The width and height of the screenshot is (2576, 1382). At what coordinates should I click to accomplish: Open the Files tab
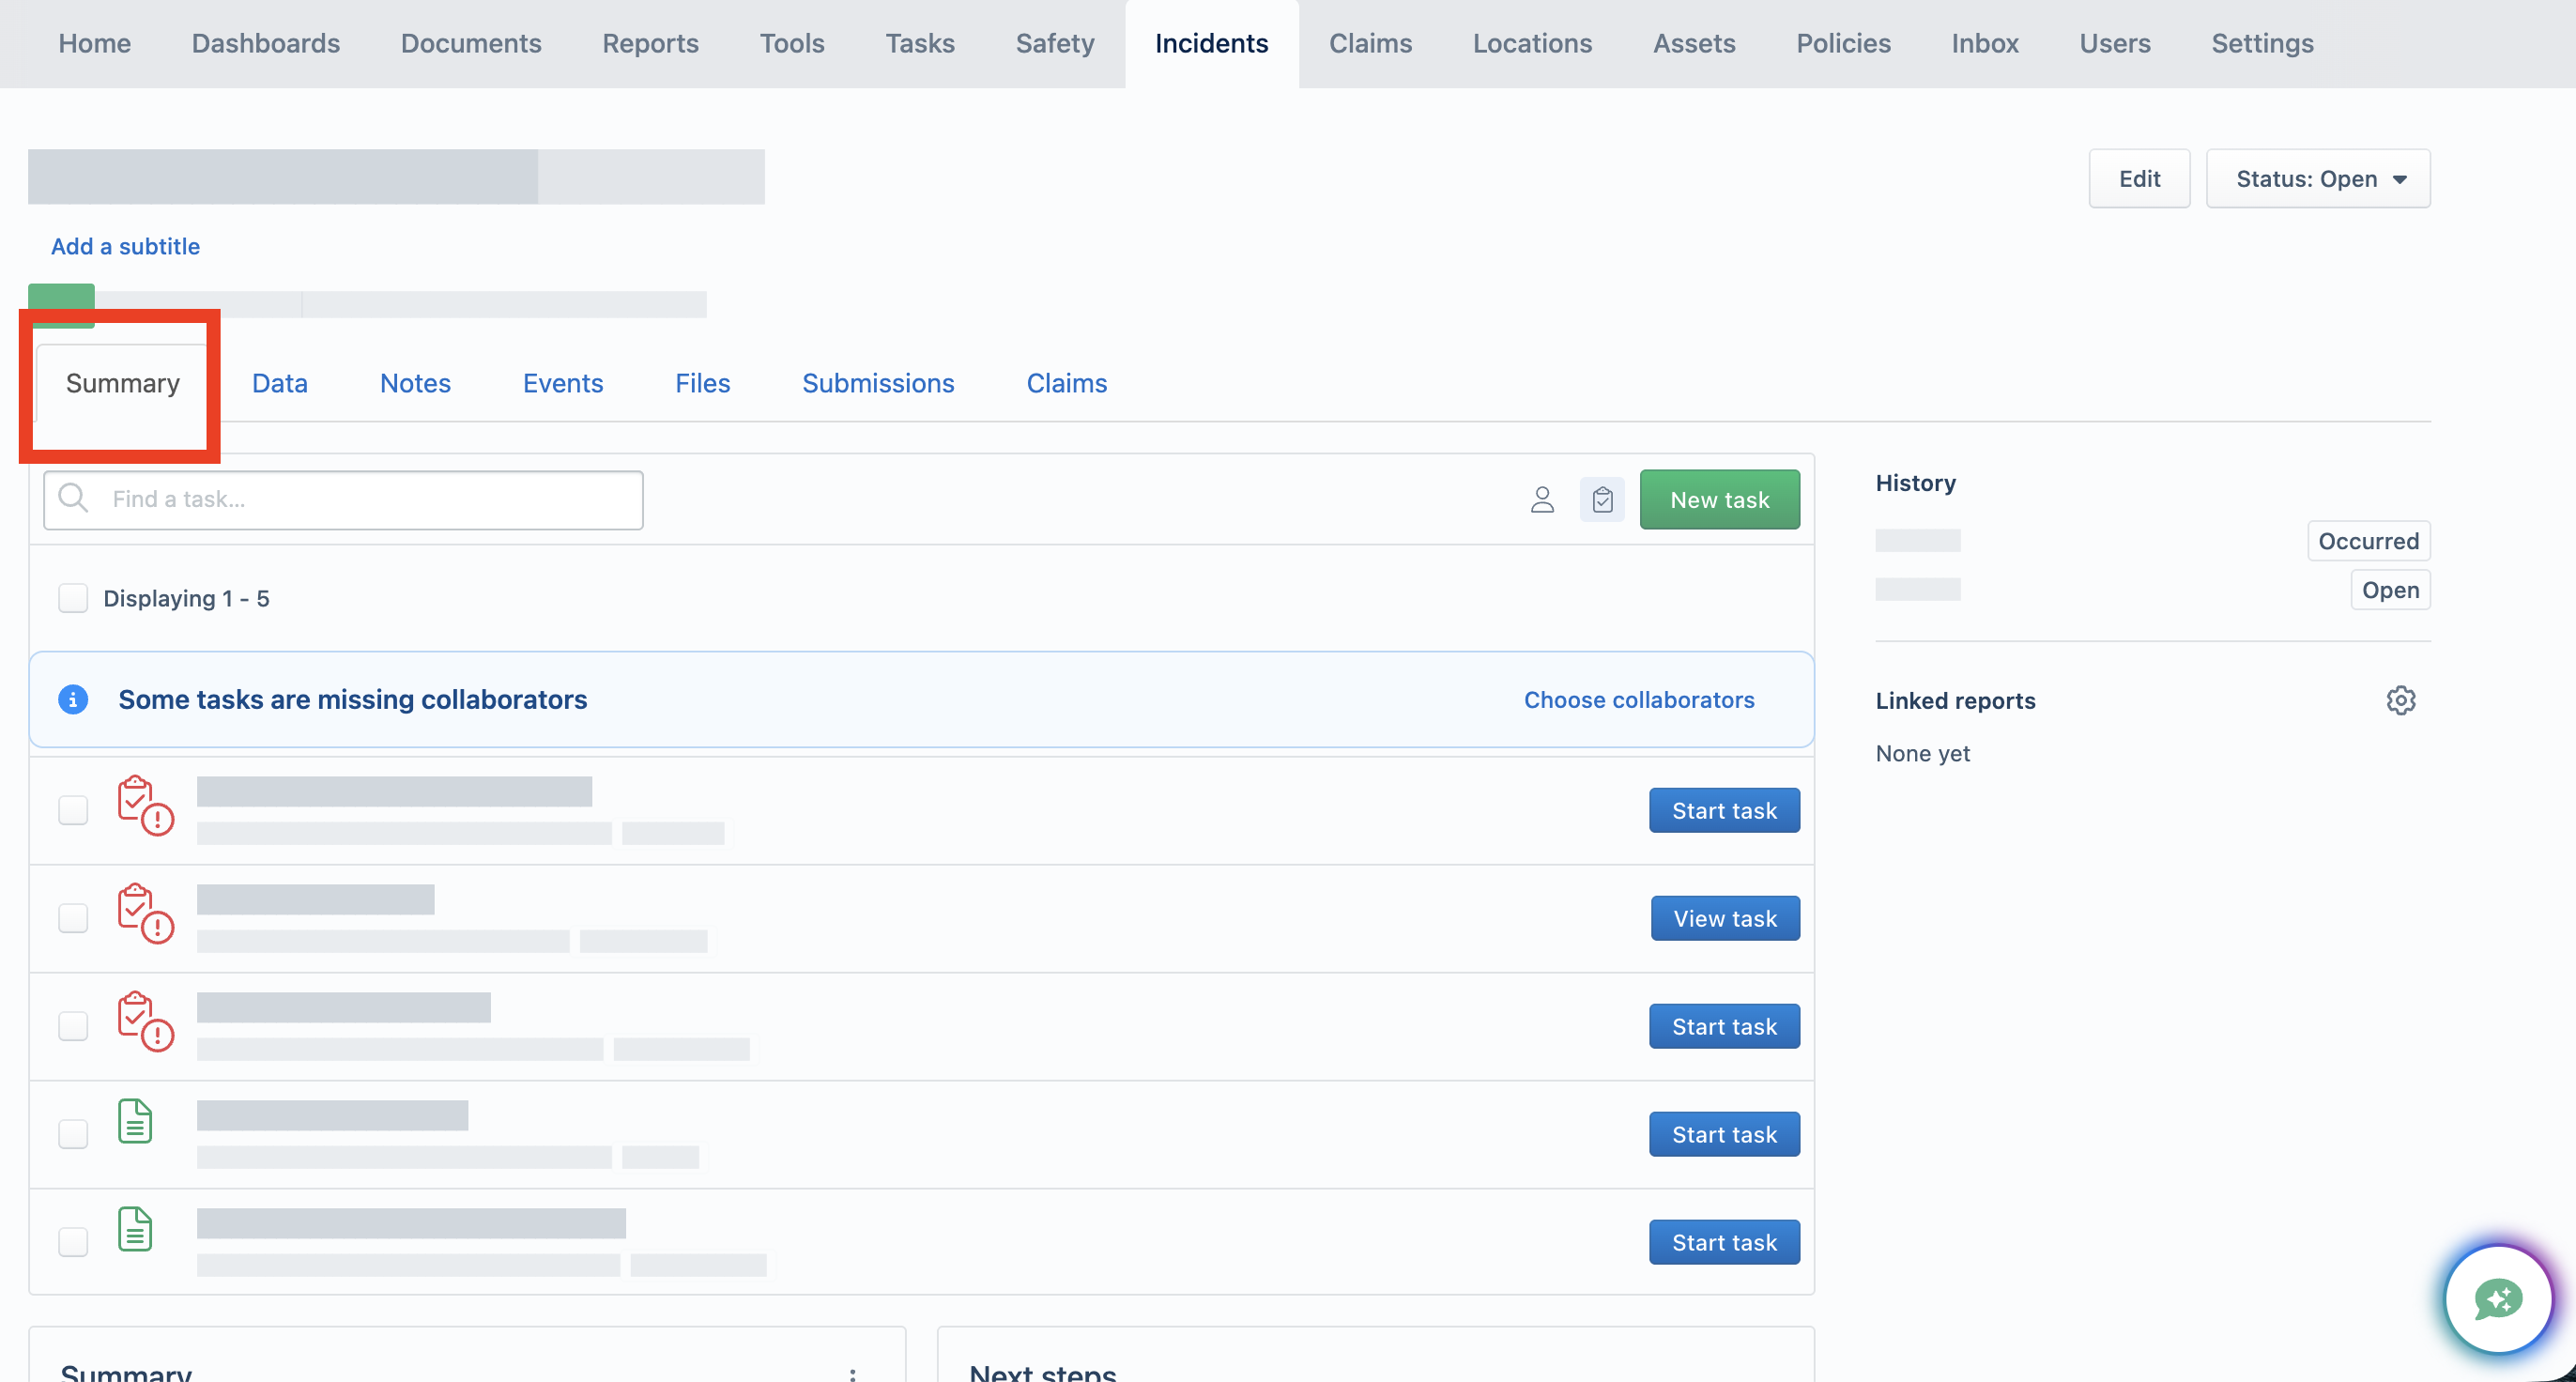[702, 383]
